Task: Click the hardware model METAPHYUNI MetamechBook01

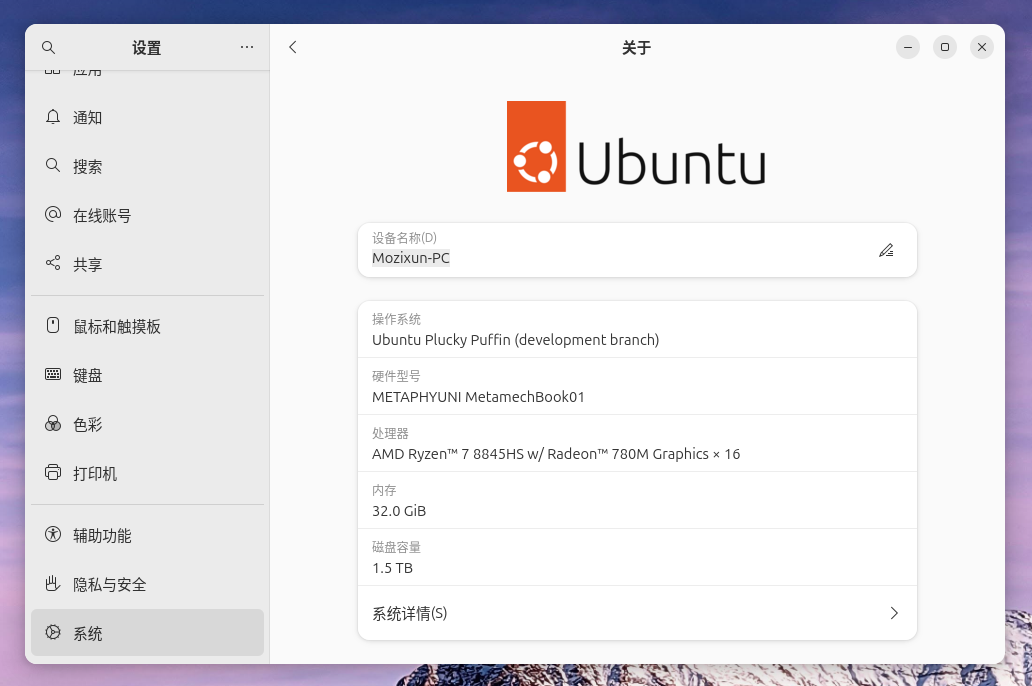Action: click(x=478, y=397)
